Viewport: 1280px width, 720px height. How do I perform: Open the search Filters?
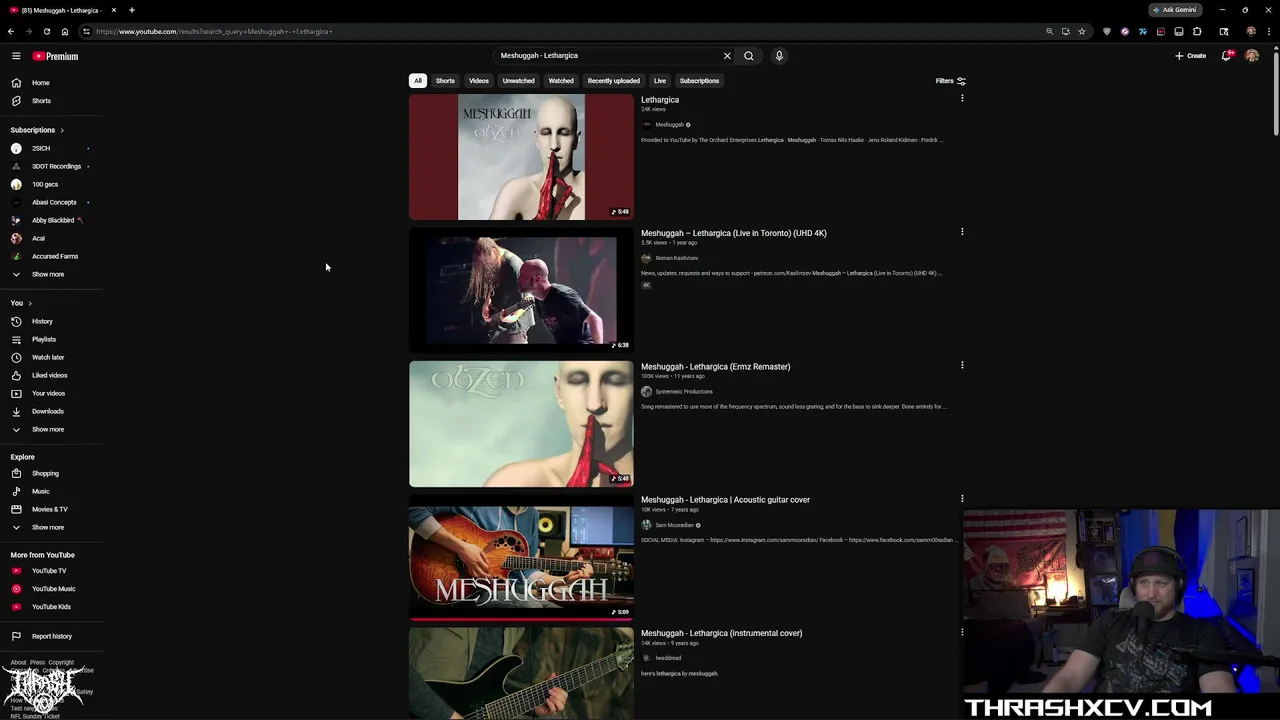950,81
